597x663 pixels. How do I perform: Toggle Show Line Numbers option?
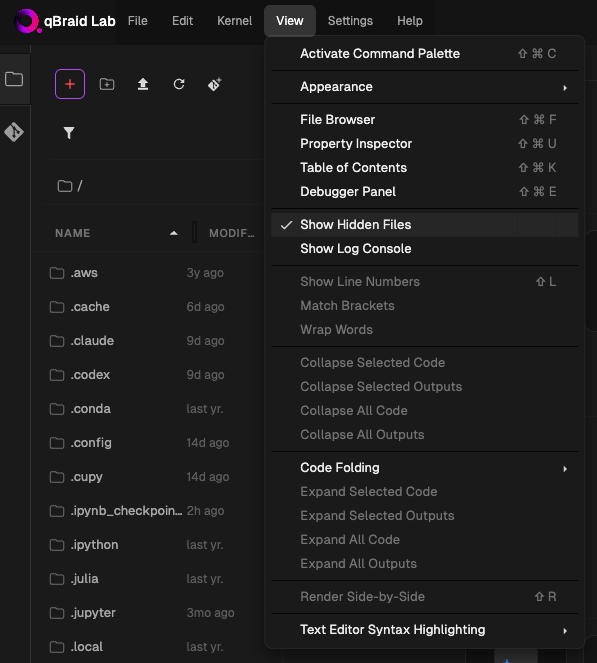point(424,282)
